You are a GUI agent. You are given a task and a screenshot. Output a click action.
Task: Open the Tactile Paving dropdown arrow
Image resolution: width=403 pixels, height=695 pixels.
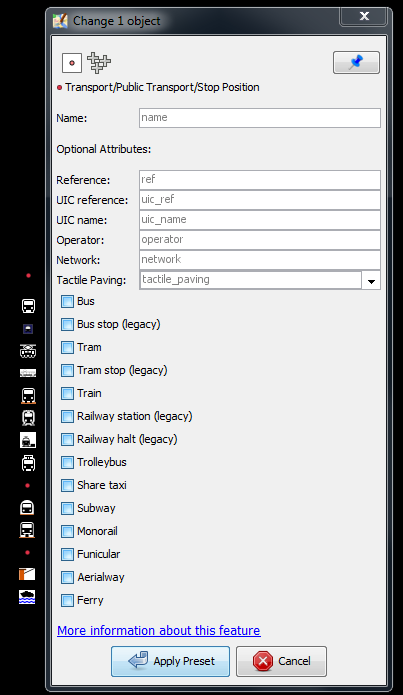[x=371, y=281]
